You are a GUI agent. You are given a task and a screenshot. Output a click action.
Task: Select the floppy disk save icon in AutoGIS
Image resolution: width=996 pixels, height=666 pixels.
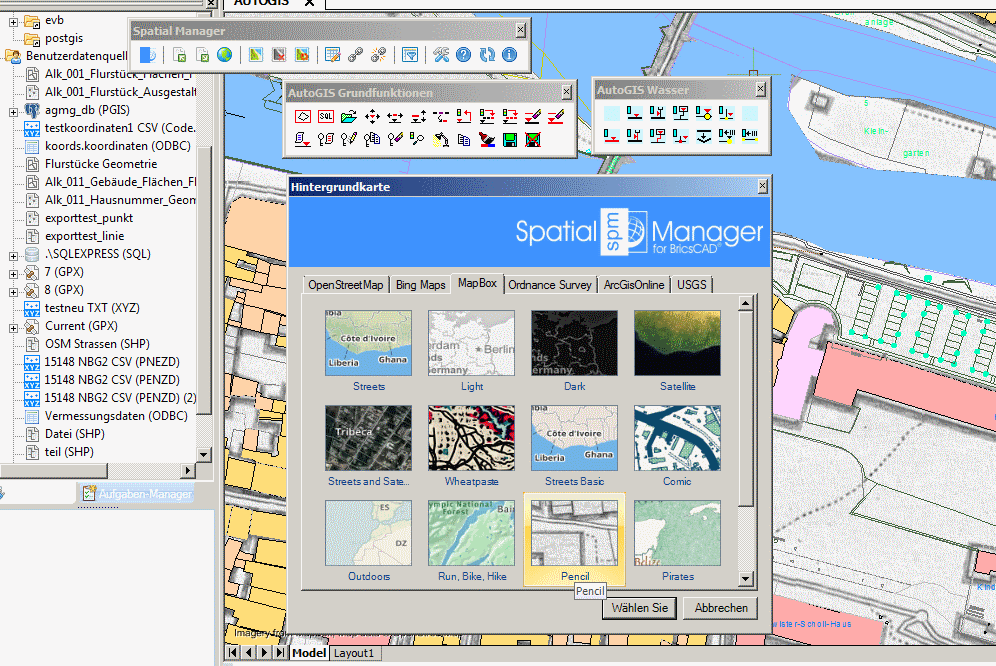point(508,138)
